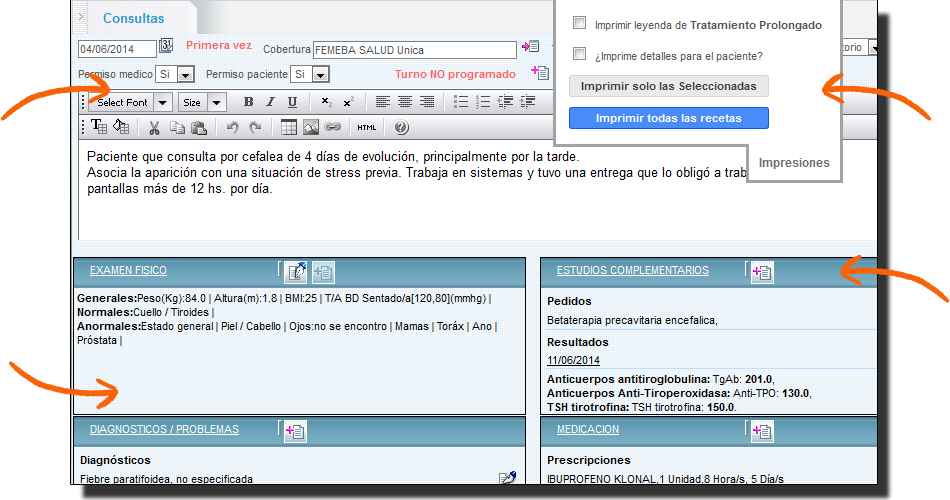Add a new item to Medicacion
The height and width of the screenshot is (500, 950).
point(762,431)
